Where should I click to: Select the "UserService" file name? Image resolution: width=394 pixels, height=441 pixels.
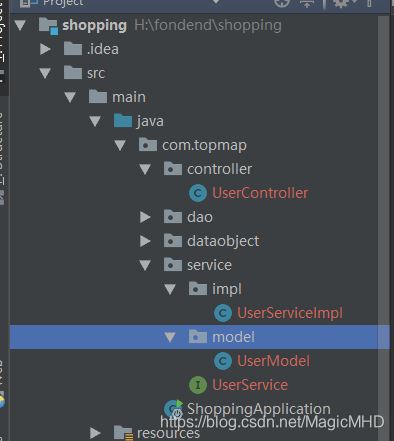click(x=250, y=385)
